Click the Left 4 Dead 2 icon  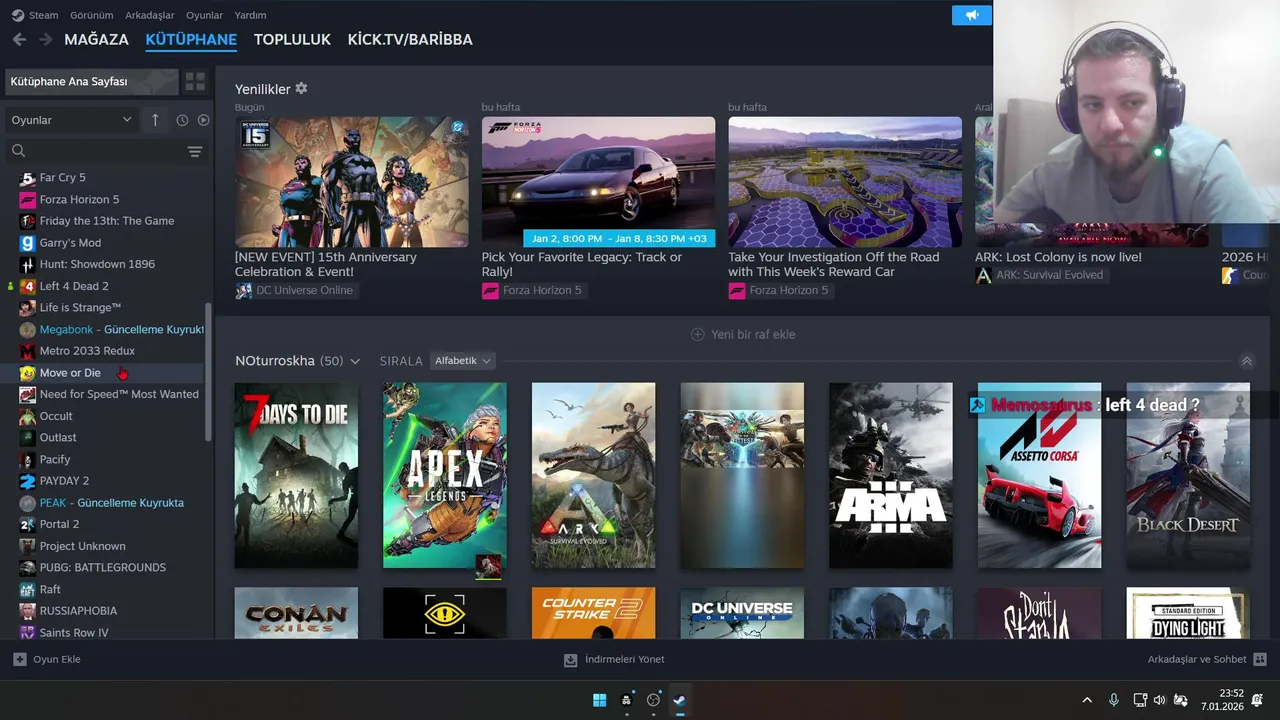coord(28,286)
